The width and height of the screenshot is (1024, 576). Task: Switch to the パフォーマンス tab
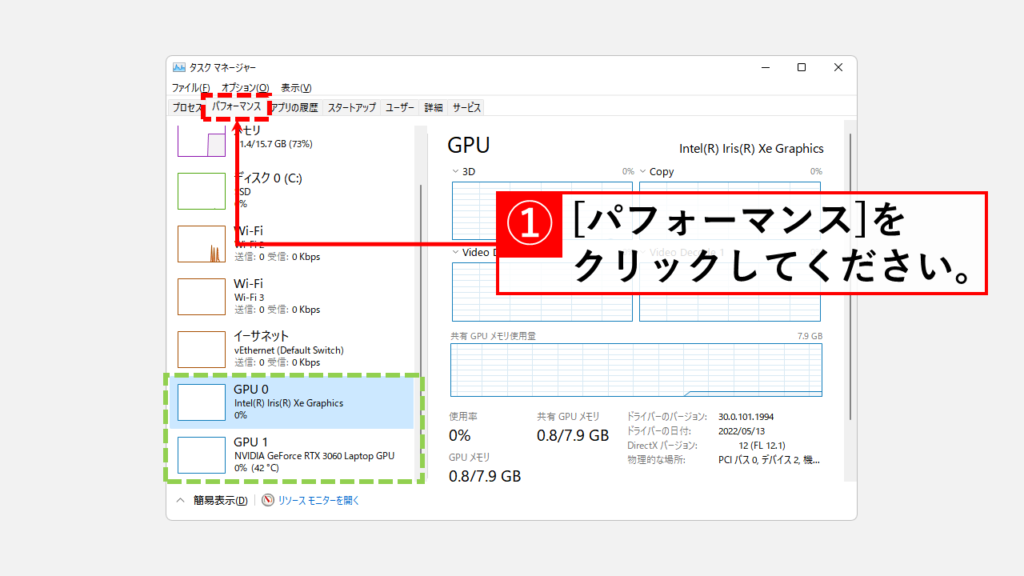[x=237, y=107]
